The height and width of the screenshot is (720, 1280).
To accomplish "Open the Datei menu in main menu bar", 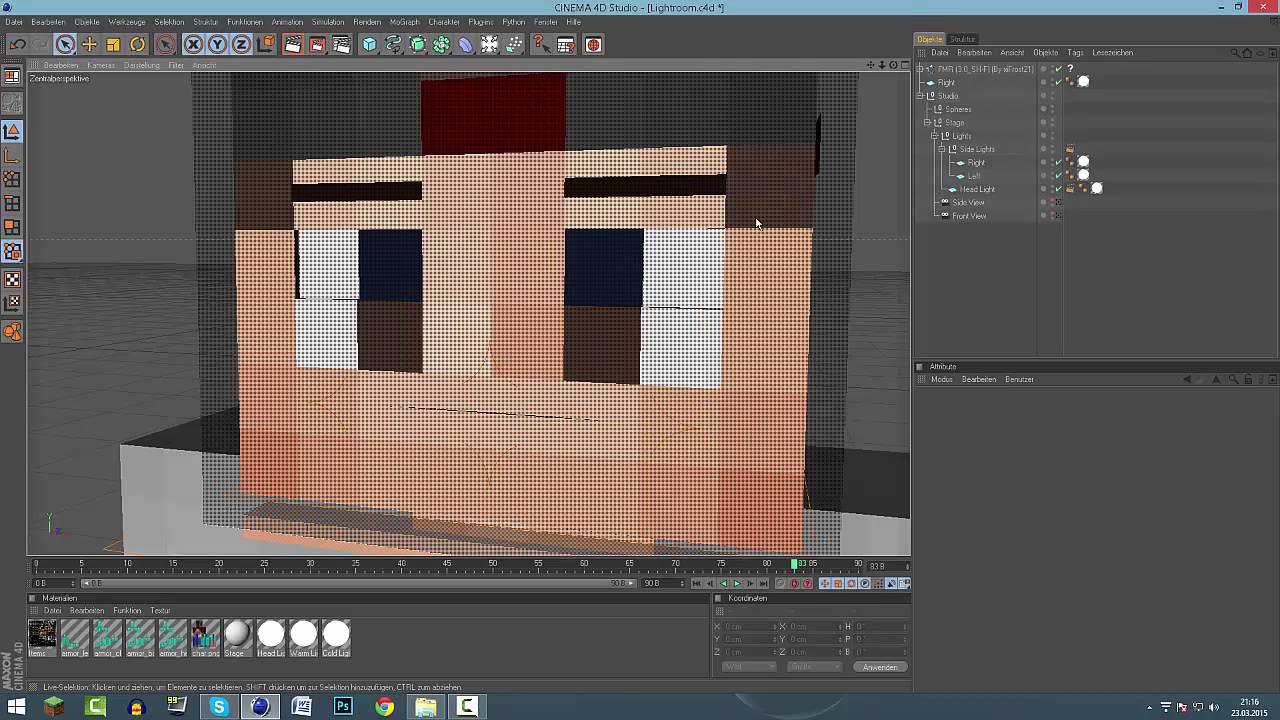I will coord(14,22).
